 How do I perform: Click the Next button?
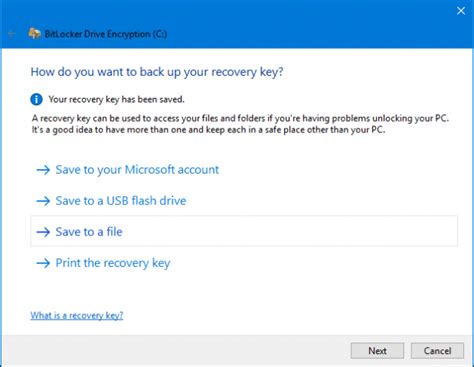pyautogui.click(x=377, y=351)
